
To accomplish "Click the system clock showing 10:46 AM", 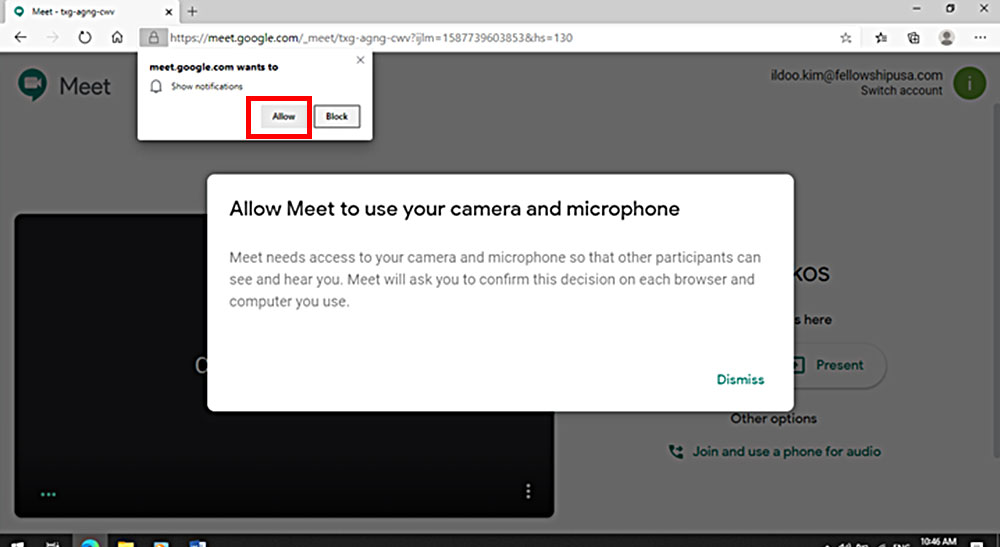I will pyautogui.click(x=938, y=542).
